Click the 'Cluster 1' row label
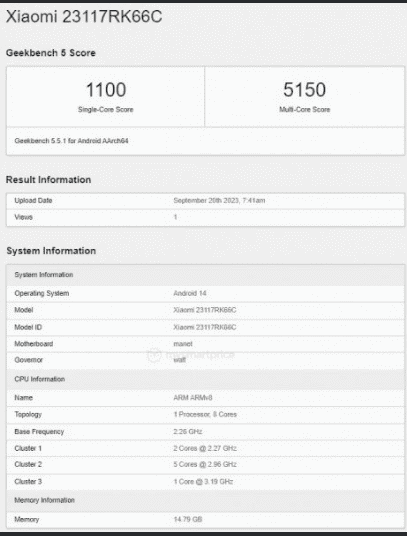This screenshot has height=536, width=407. (x=28, y=448)
